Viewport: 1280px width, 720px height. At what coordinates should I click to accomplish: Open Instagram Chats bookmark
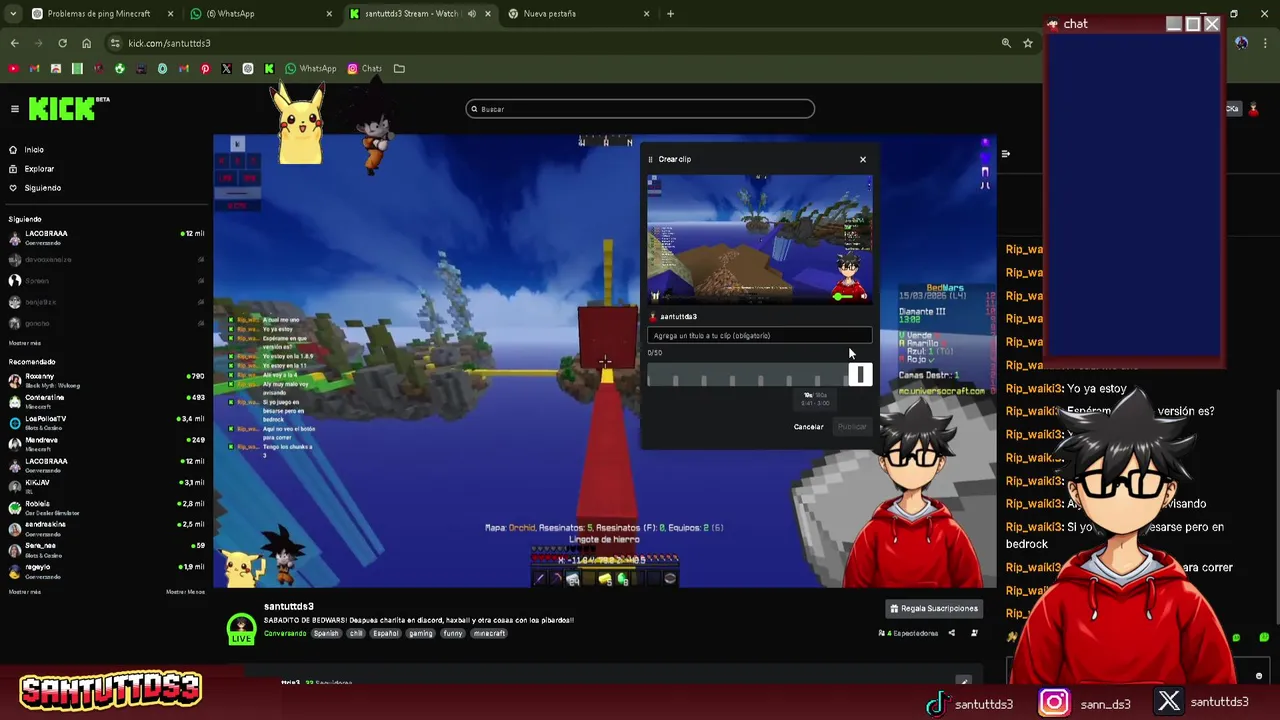[365, 69]
